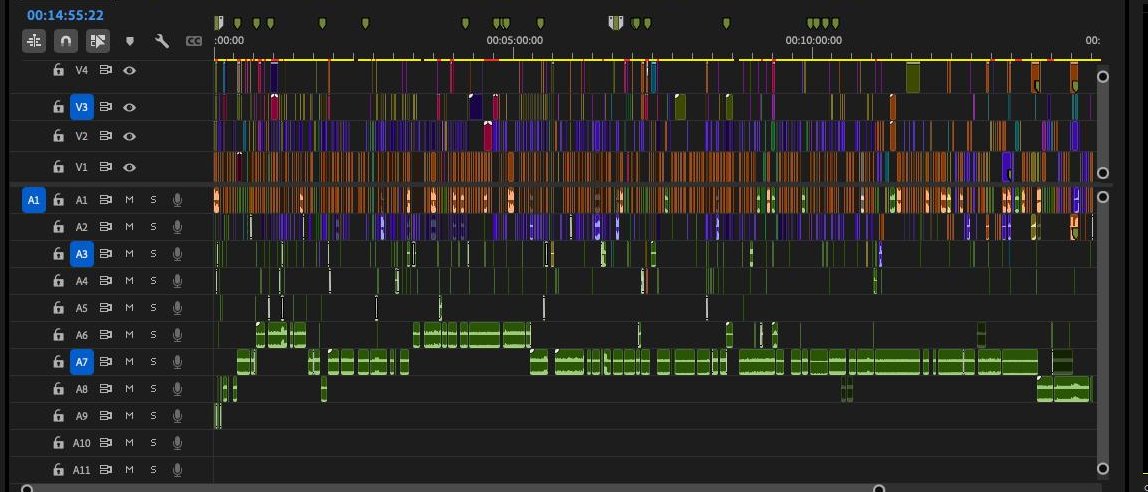The image size is (1148, 492).
Task: Click the first sequence marker on ruler
Action: 218,23
